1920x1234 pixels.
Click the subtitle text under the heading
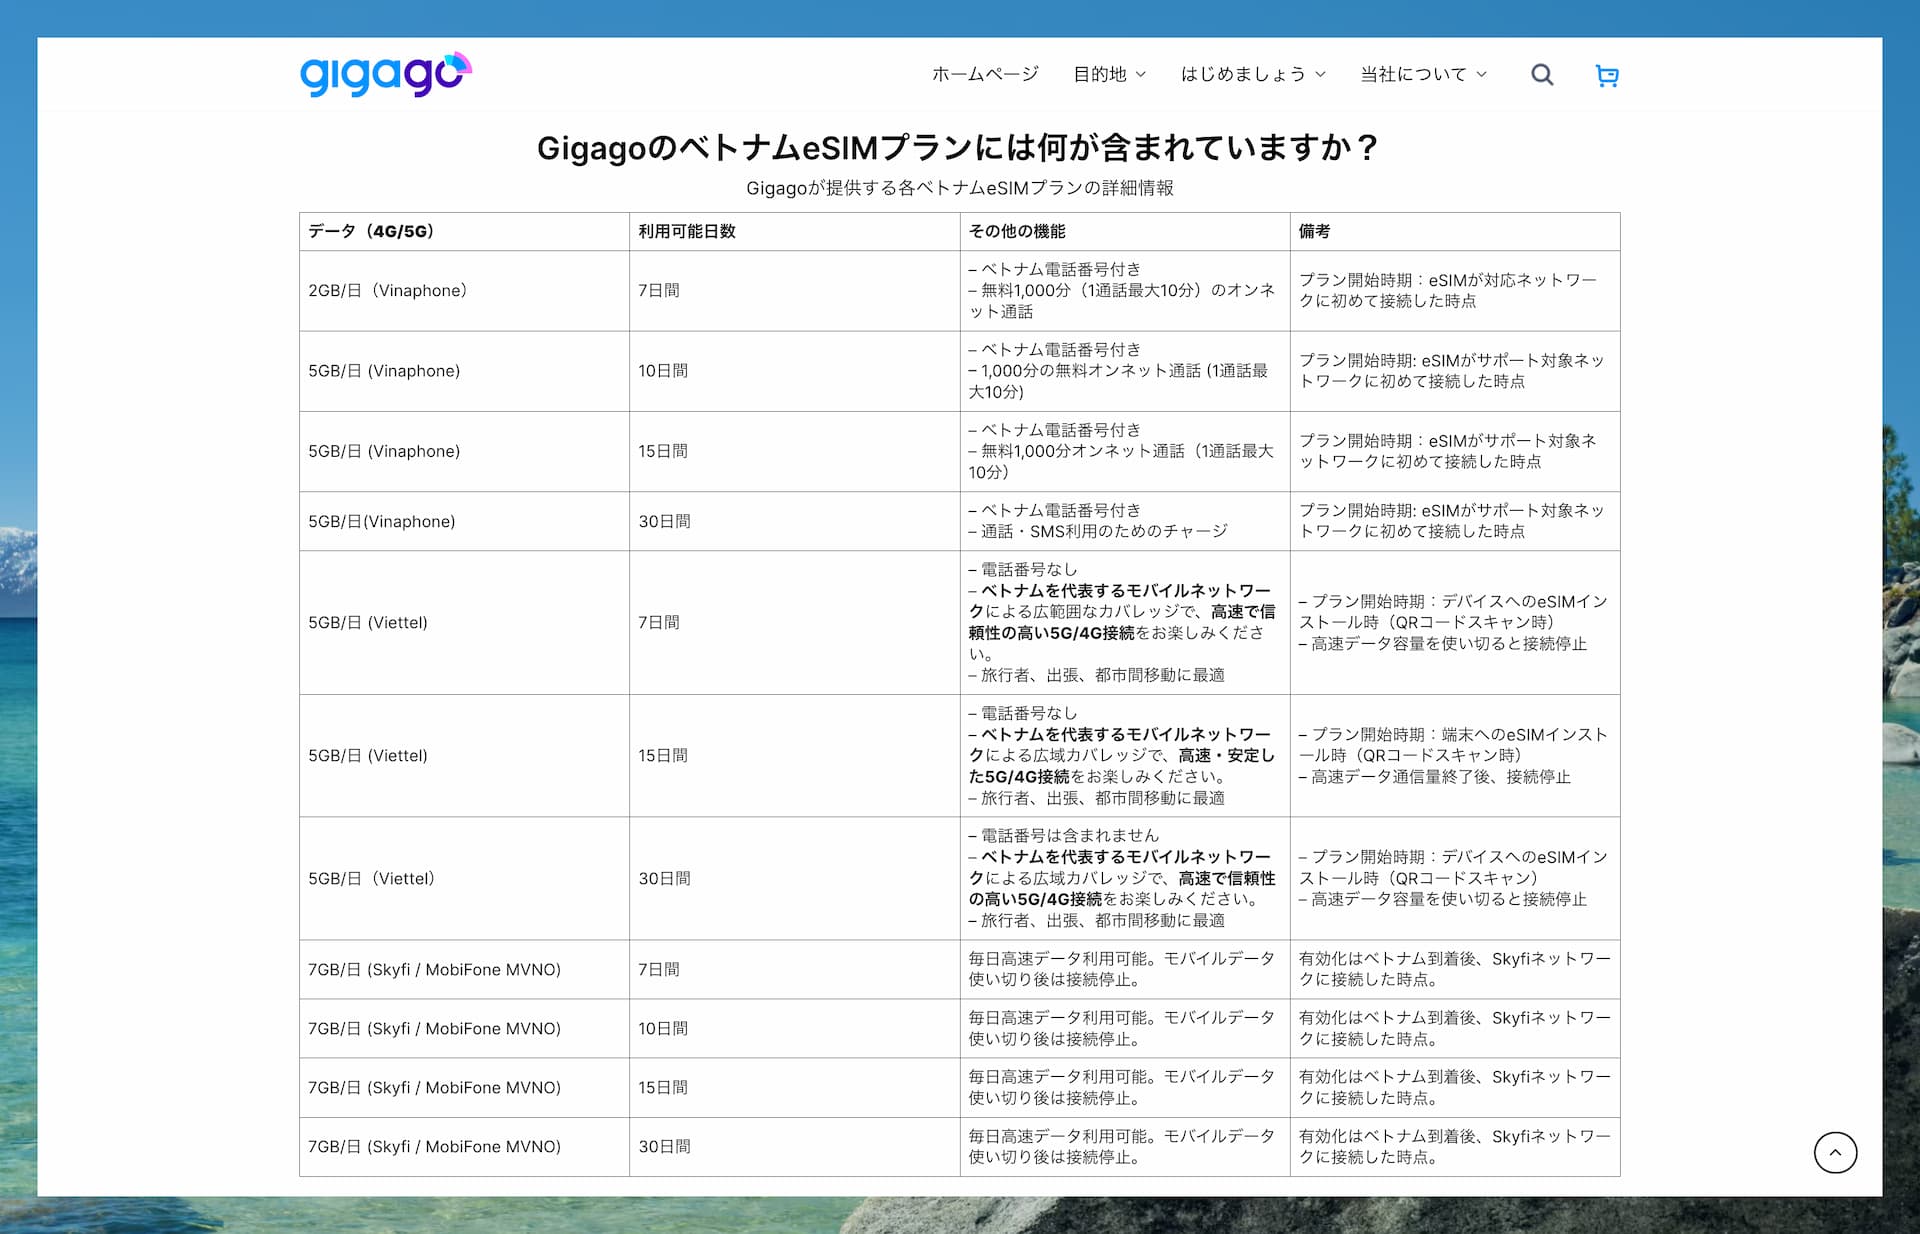[959, 188]
